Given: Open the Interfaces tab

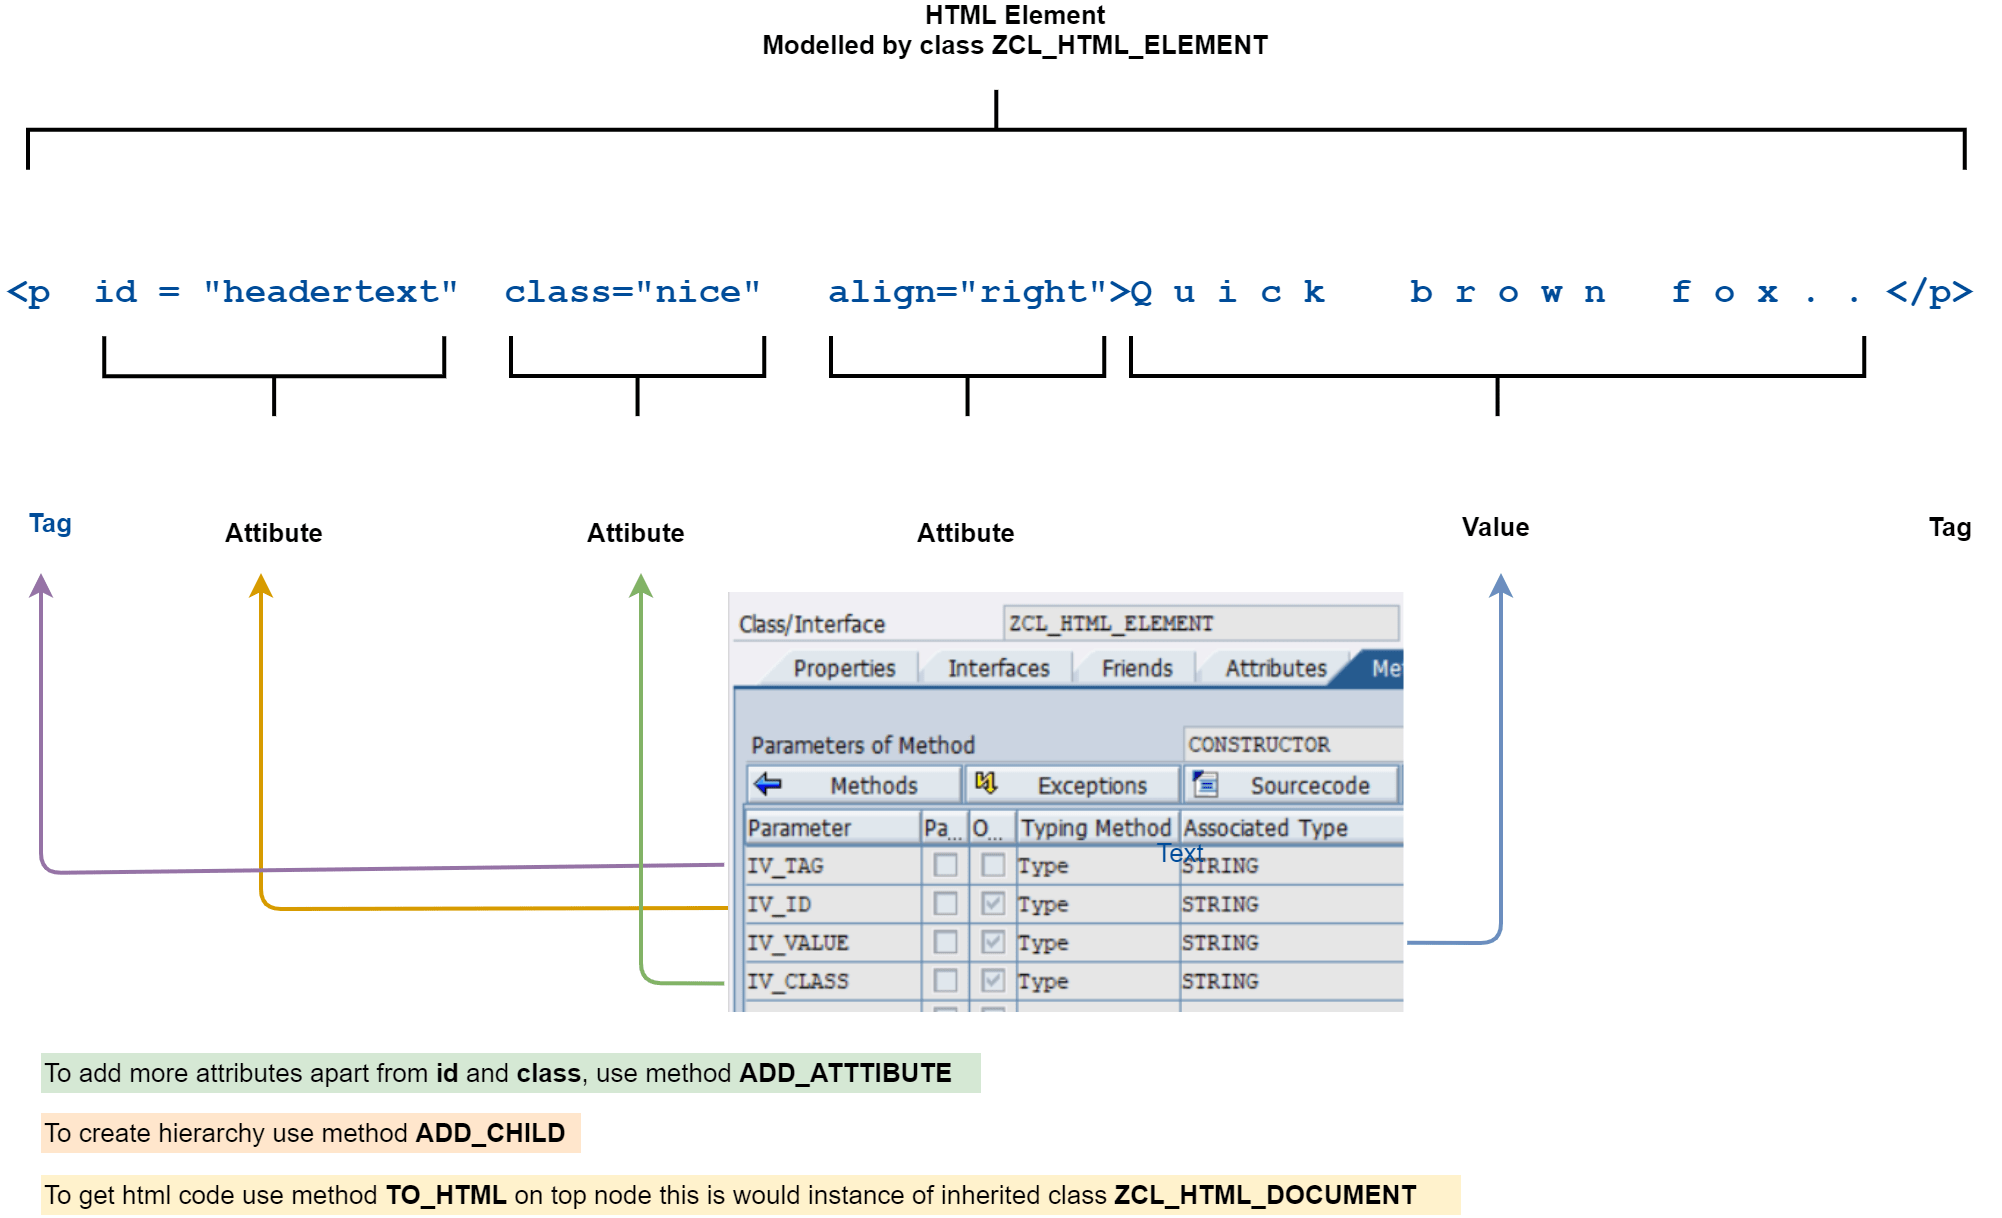Looking at the screenshot, I should pyautogui.click(x=998, y=668).
